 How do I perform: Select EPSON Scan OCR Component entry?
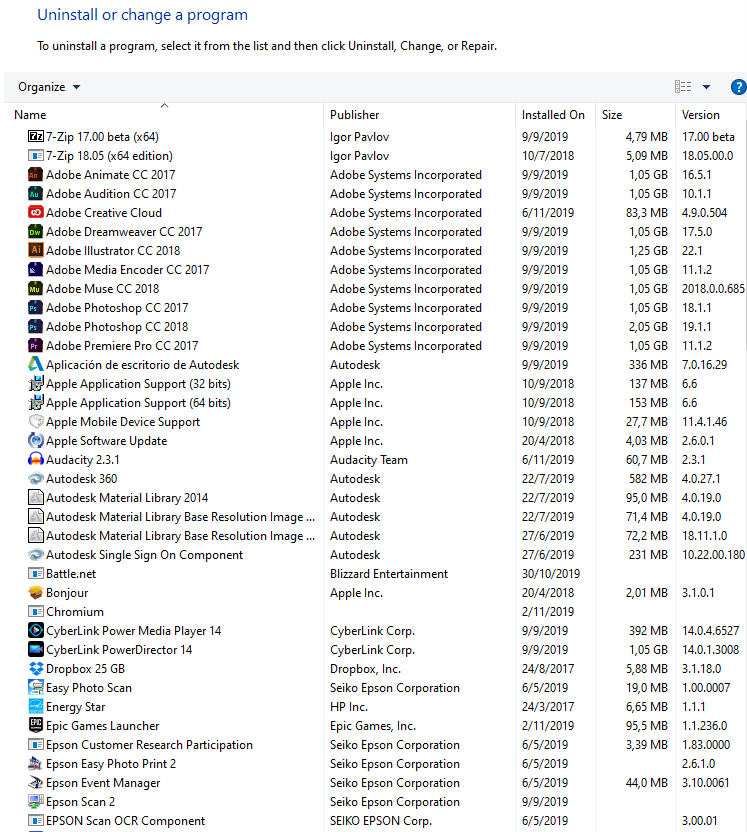click(x=125, y=821)
